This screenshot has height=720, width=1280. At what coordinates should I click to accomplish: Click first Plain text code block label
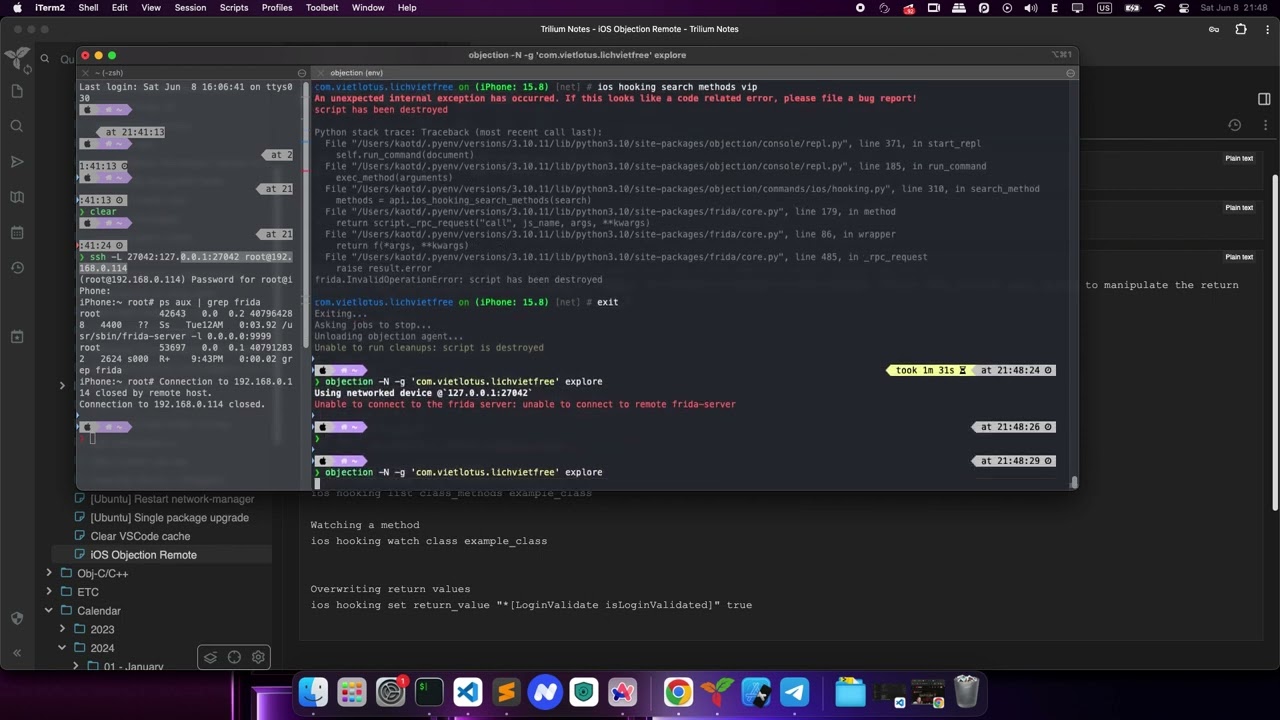1239,158
